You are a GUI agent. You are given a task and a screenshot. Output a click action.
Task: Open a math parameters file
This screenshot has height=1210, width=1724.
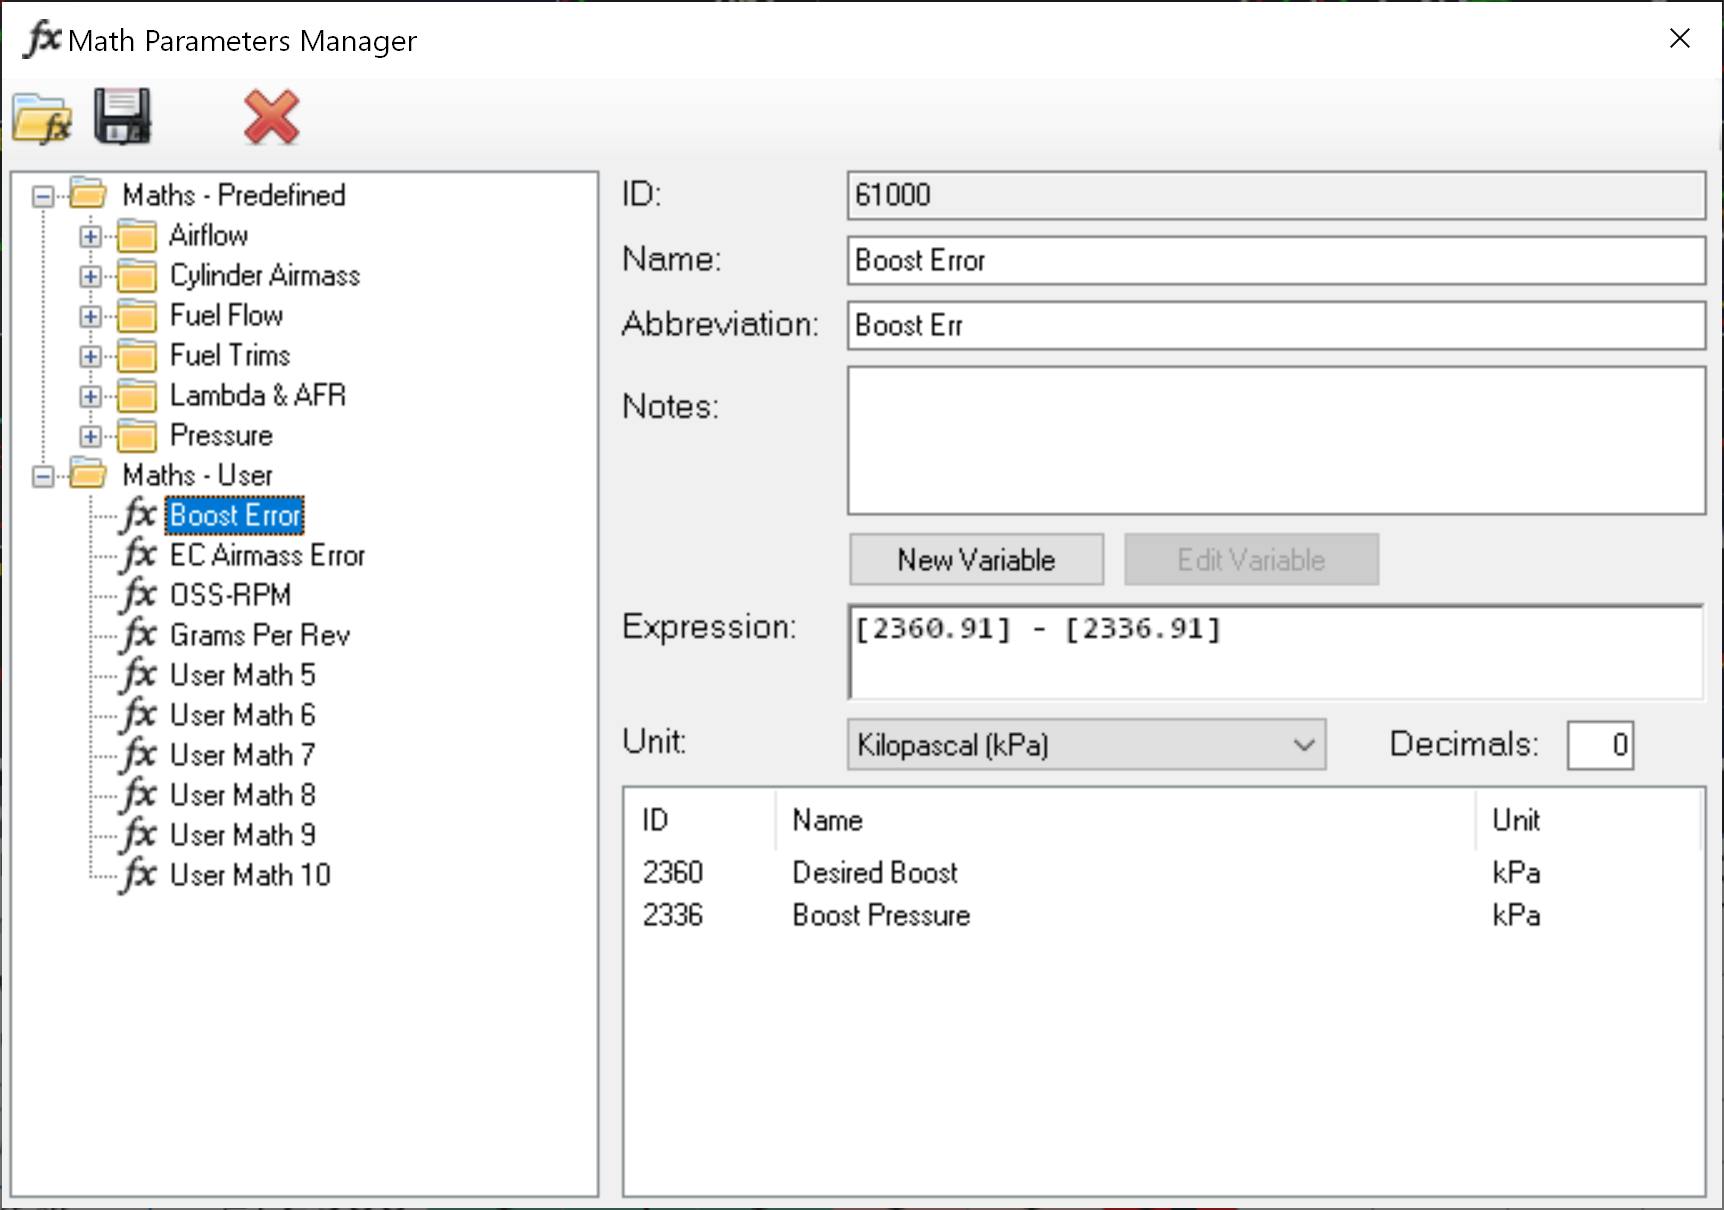pos(42,118)
